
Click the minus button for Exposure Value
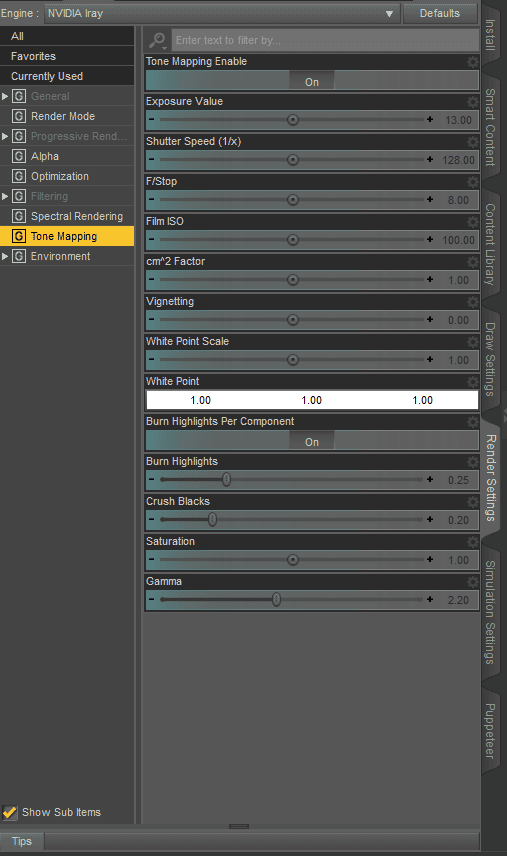151,120
